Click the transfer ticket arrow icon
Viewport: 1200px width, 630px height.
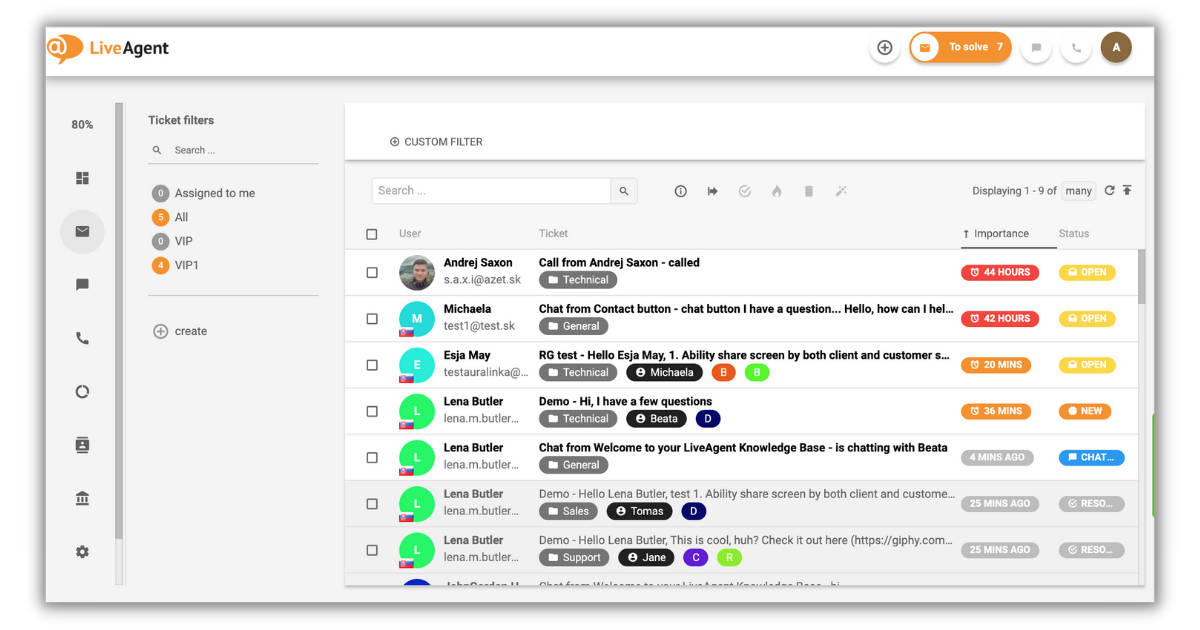coord(712,190)
